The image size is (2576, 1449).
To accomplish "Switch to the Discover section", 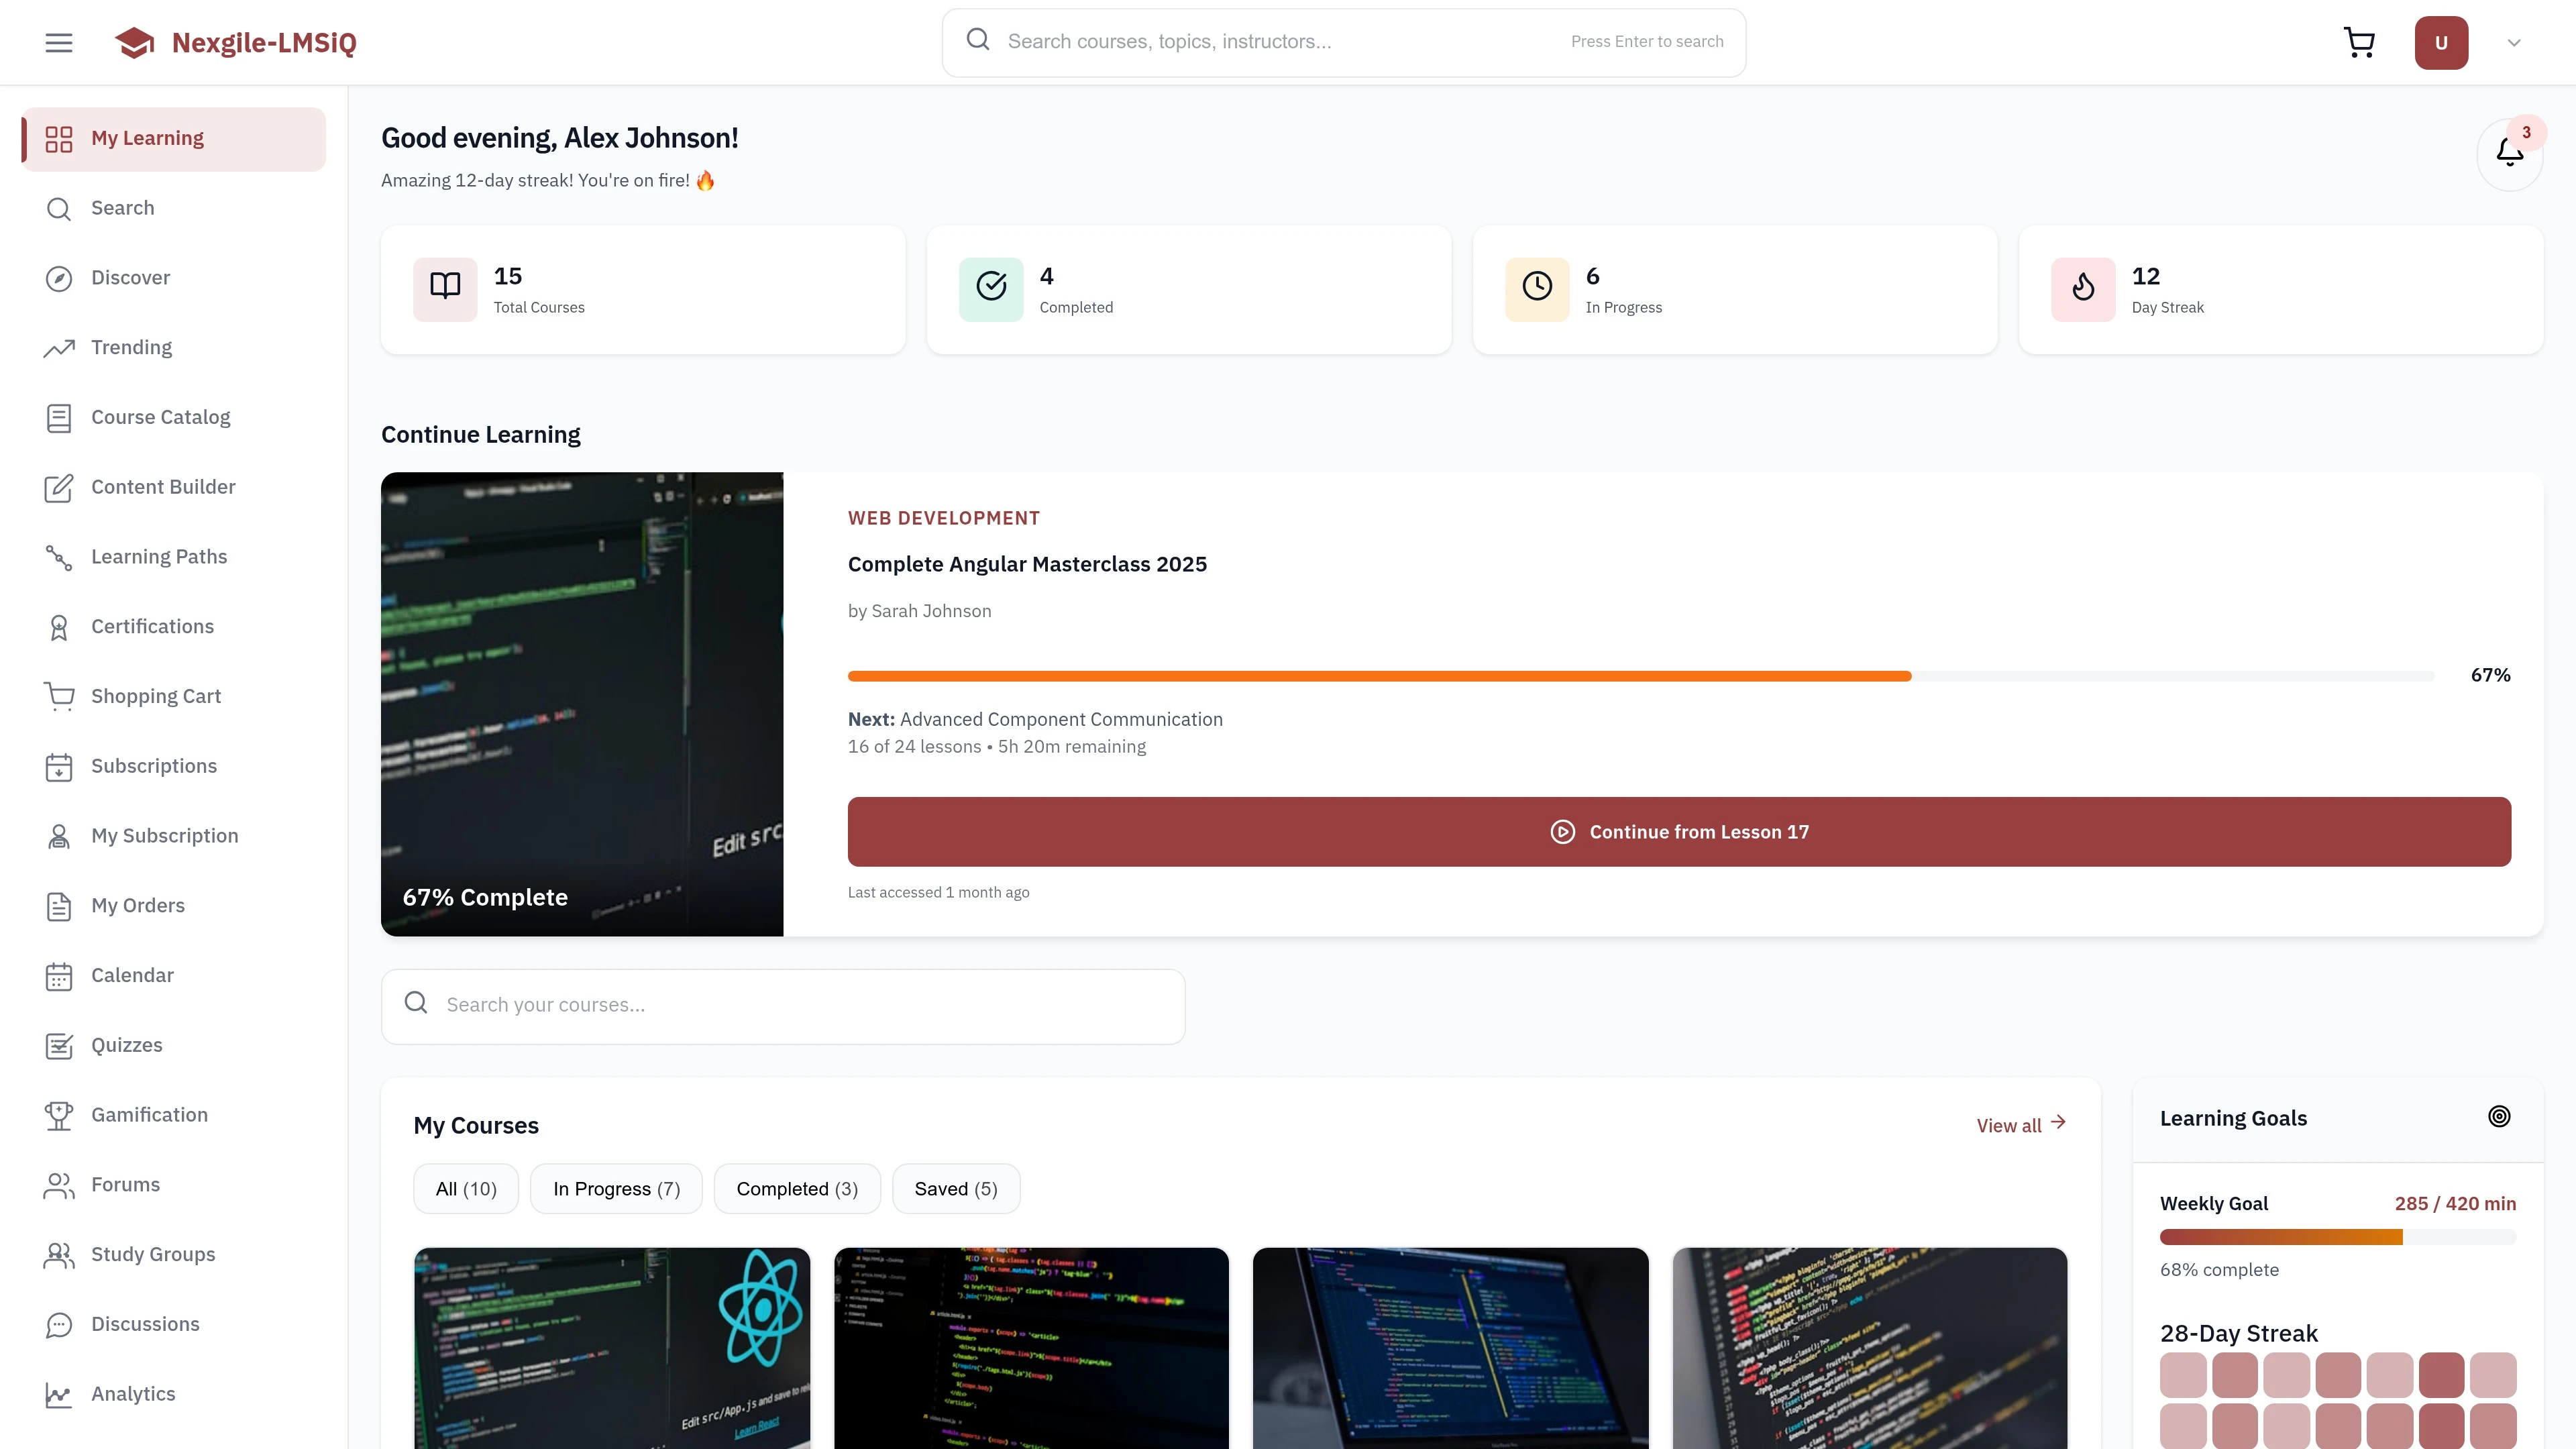I will point(131,277).
